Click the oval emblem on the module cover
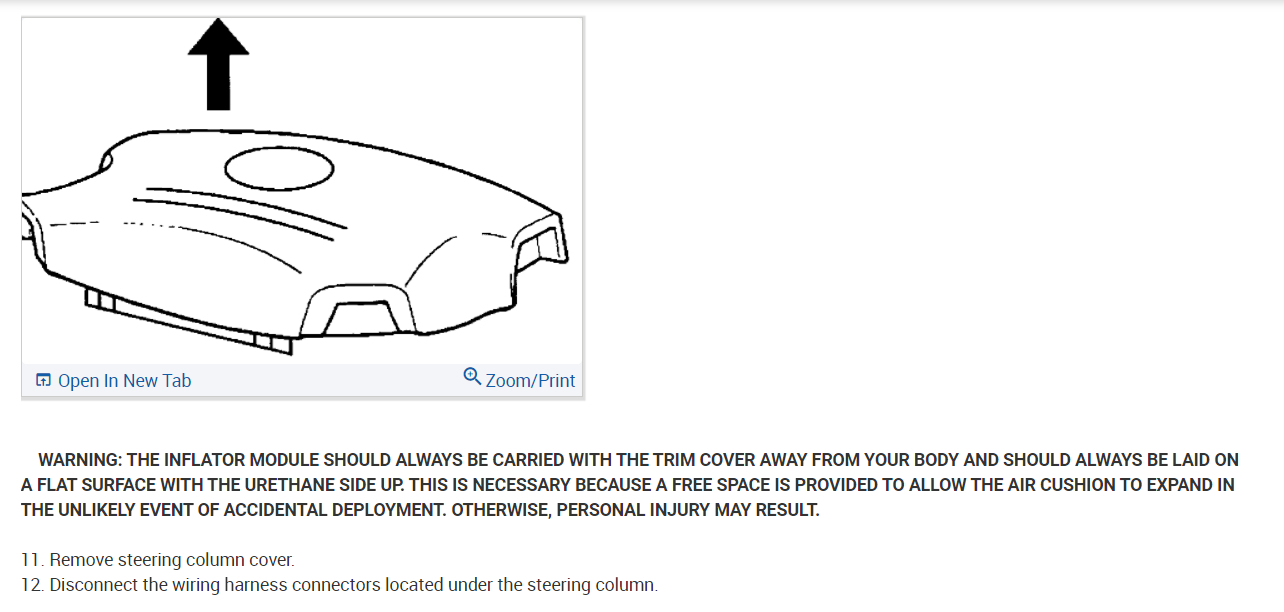 (279, 169)
